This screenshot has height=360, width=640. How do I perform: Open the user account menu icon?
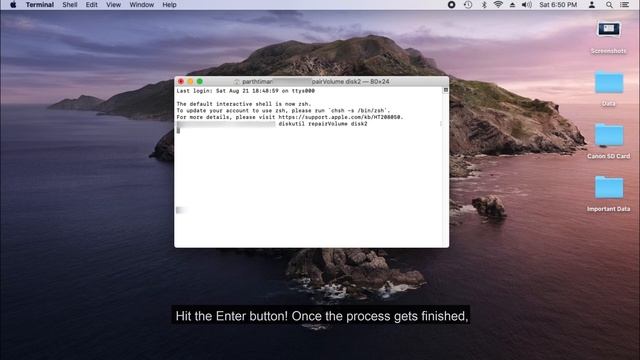click(592, 5)
